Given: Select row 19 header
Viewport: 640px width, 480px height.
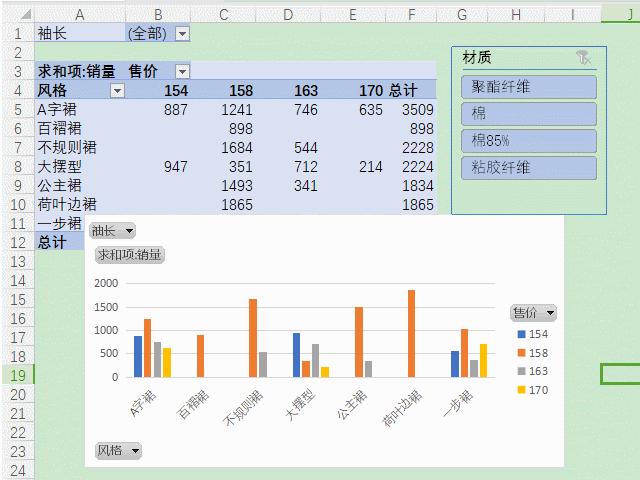Looking at the screenshot, I should (18, 376).
